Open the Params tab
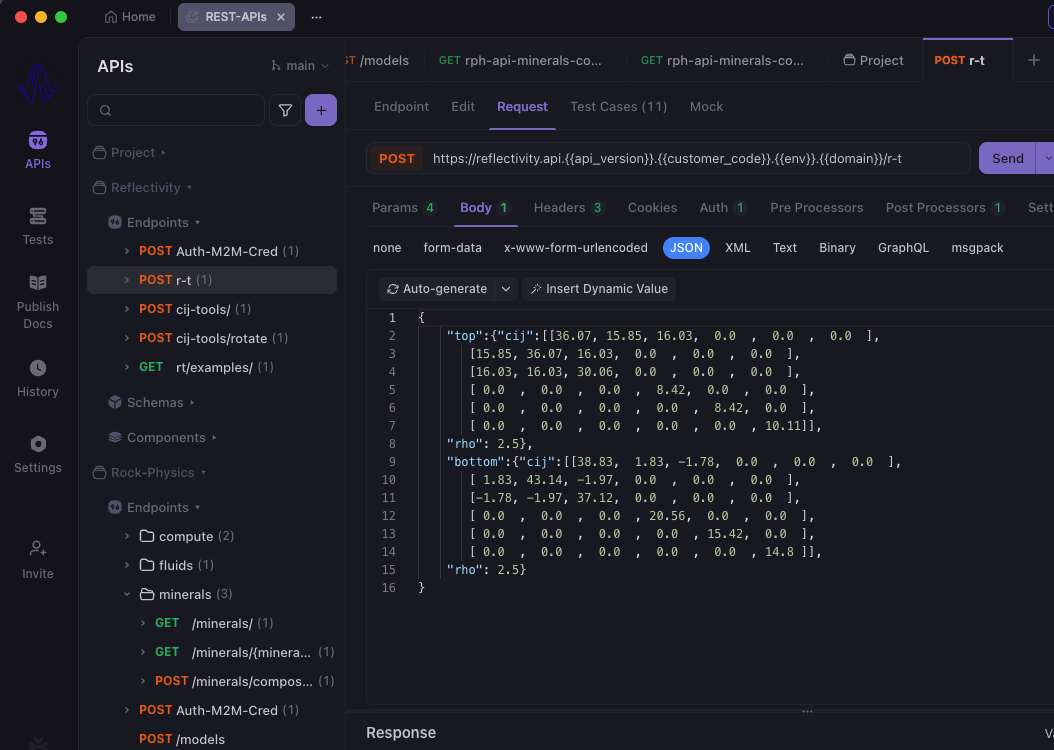 [404, 208]
